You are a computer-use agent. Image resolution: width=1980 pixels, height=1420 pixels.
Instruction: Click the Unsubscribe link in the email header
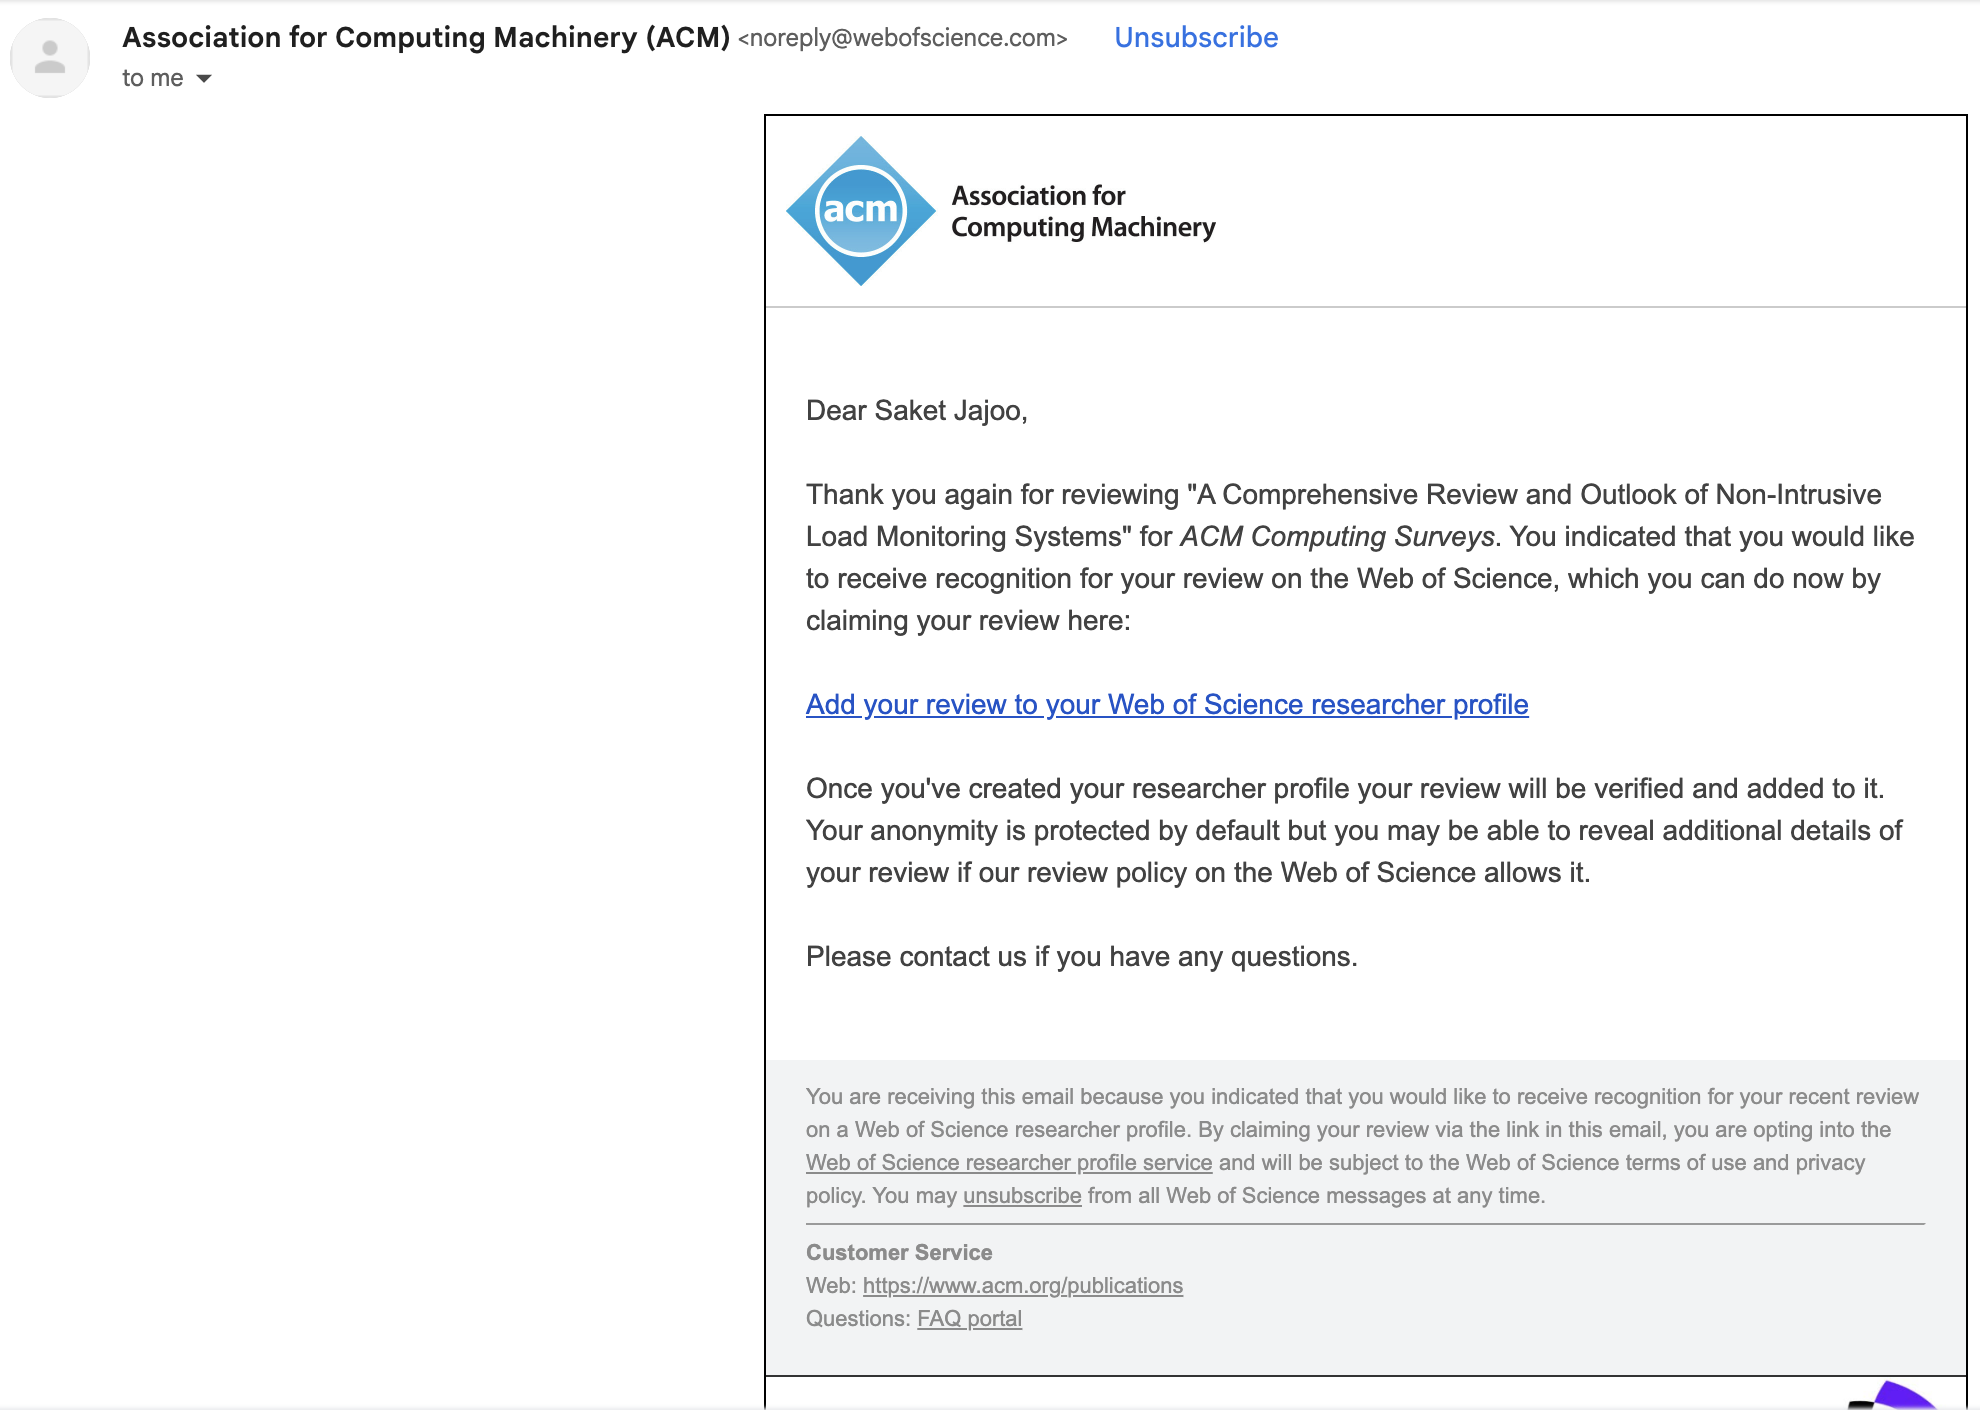click(x=1196, y=38)
